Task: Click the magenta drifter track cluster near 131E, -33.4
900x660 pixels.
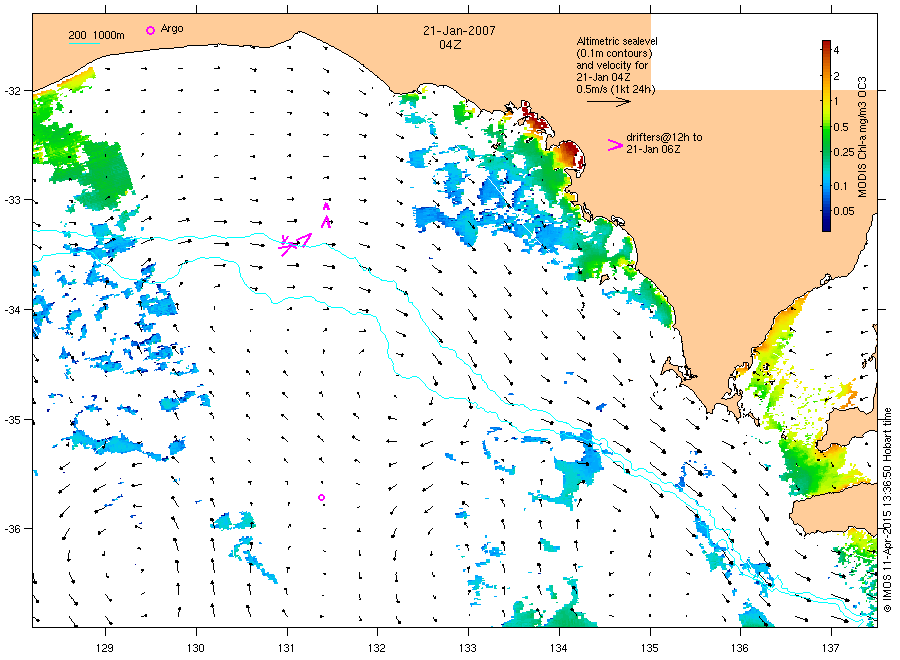Action: click(x=295, y=244)
